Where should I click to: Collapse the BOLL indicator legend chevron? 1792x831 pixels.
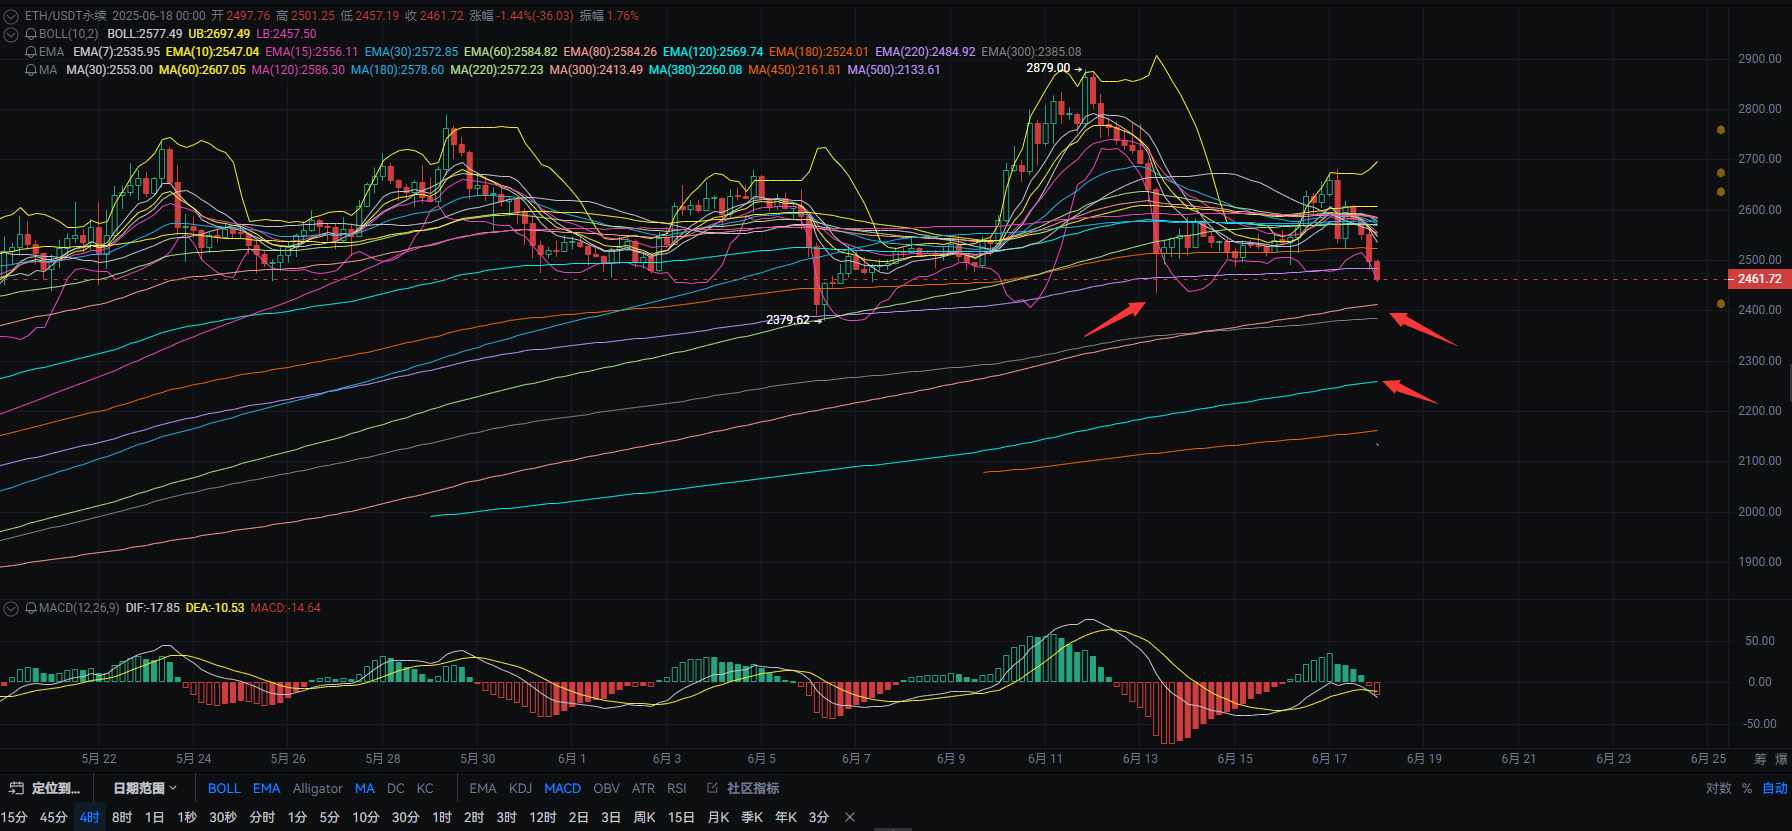point(11,34)
